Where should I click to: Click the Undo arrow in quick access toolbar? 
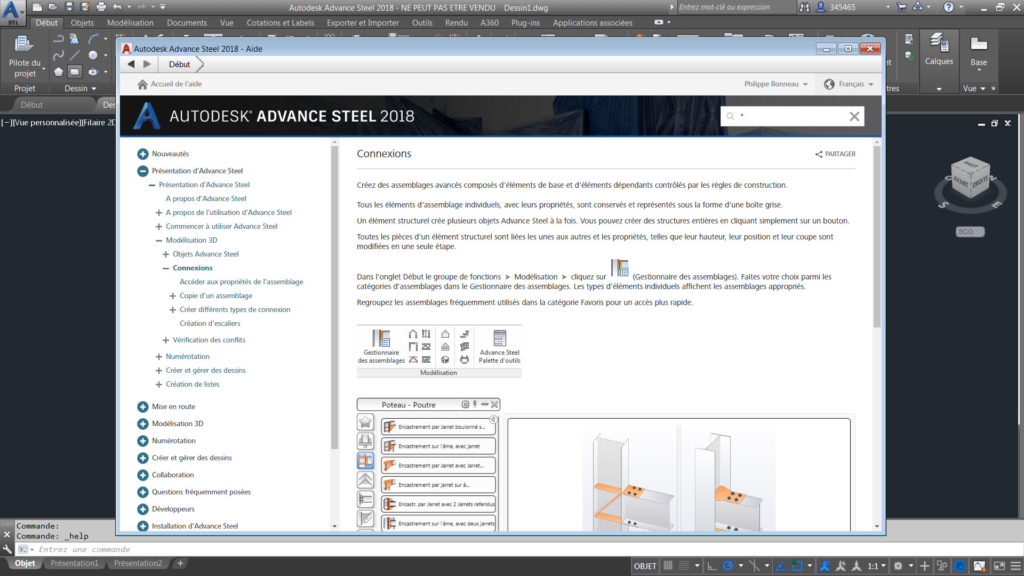[117, 7]
